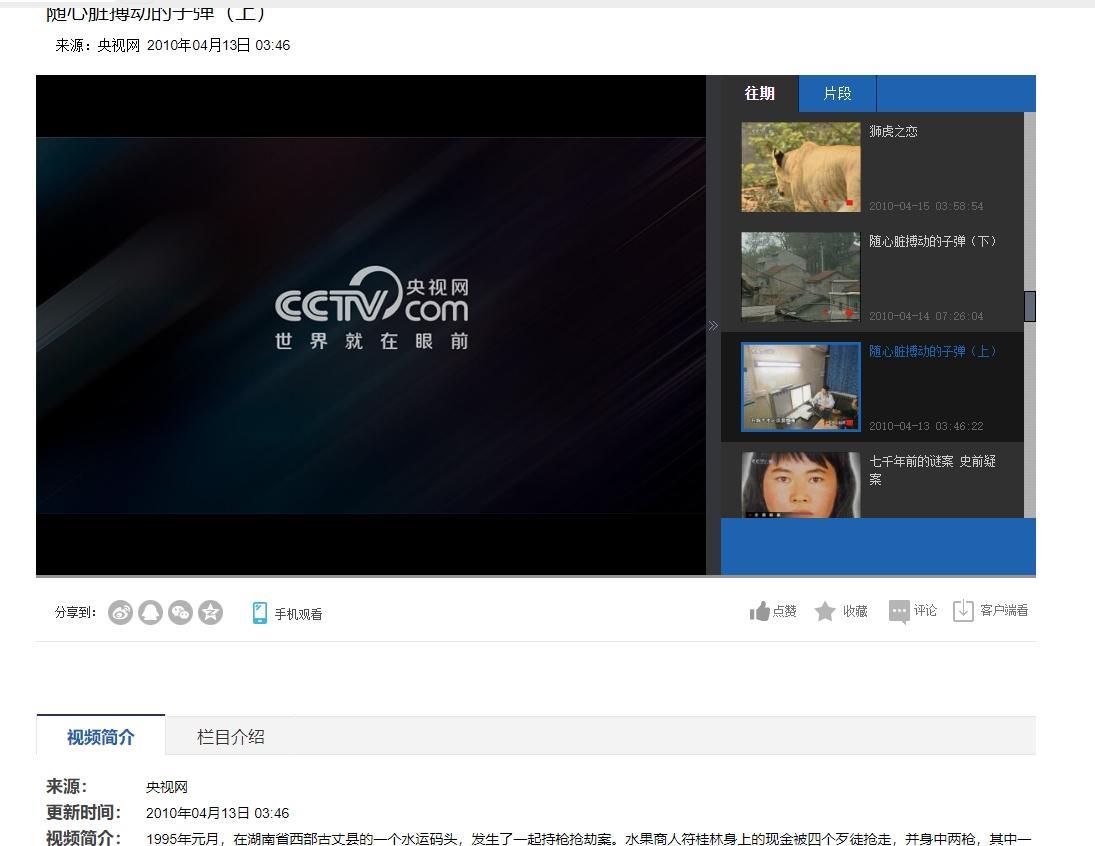This screenshot has height=846, width=1095.
Task: Click 随心脏搏动的子弹（上）title link
Action: (933, 351)
